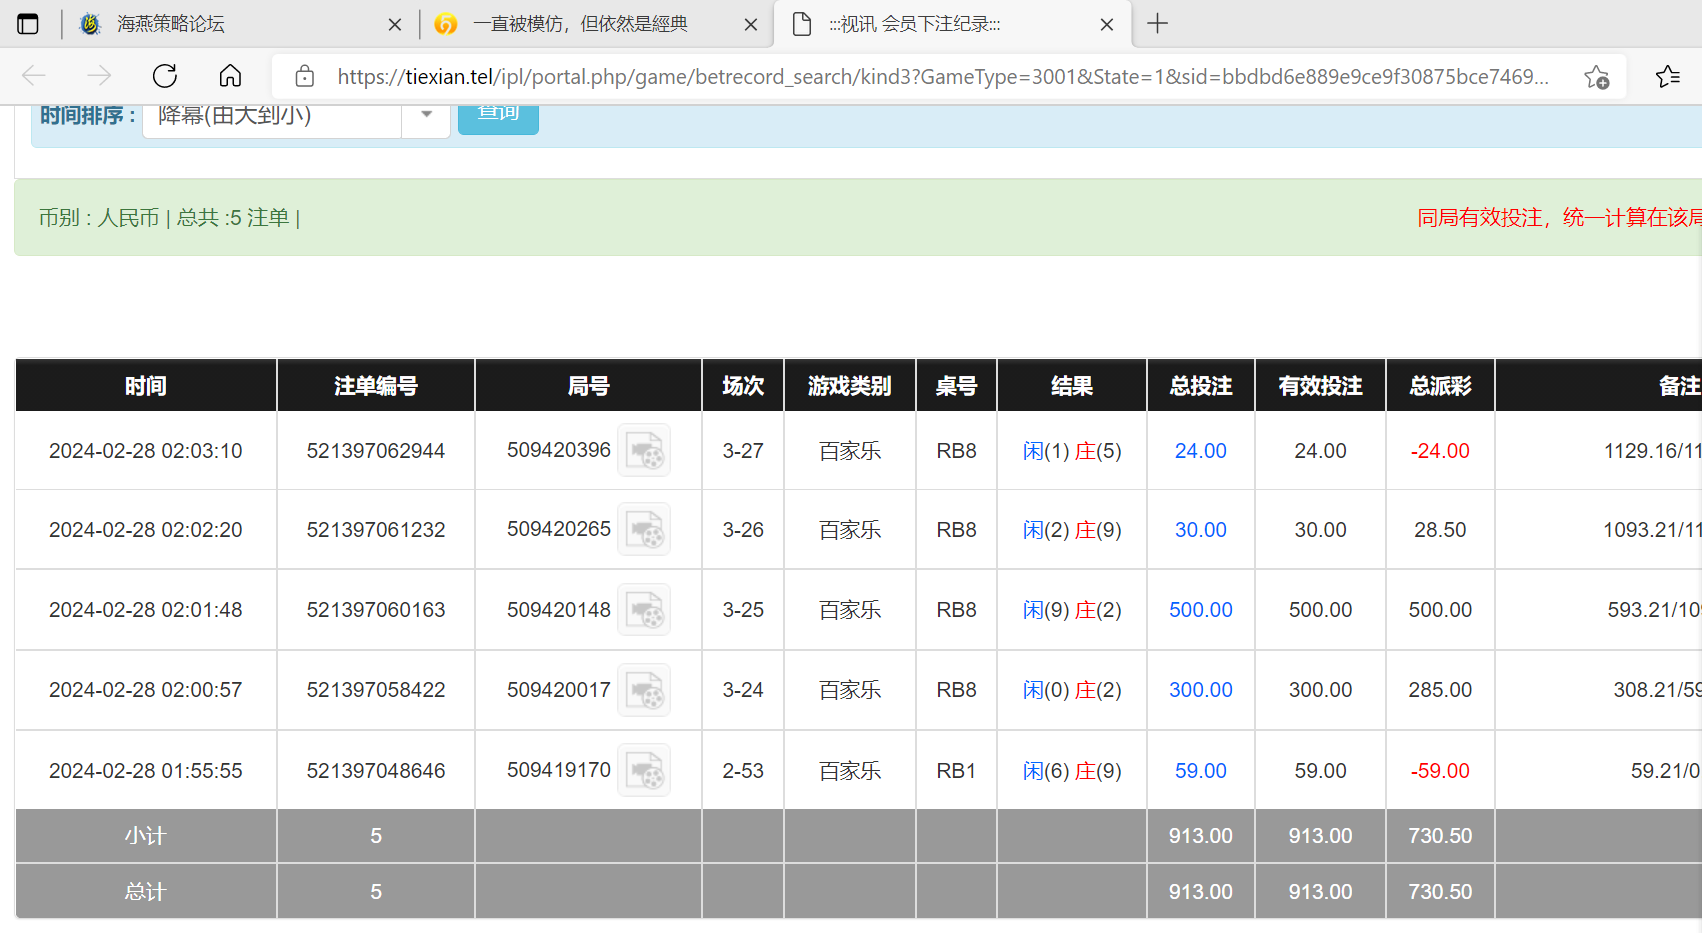The width and height of the screenshot is (1702, 933).
Task: Click the 500.00 total bet link
Action: click(1200, 610)
